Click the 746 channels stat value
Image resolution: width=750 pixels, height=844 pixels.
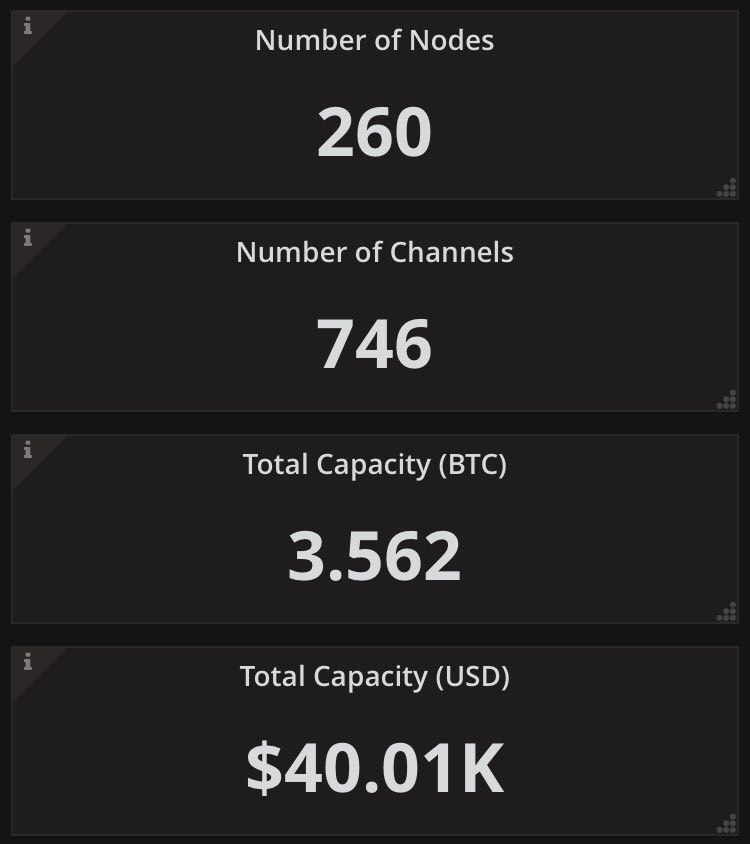374,345
